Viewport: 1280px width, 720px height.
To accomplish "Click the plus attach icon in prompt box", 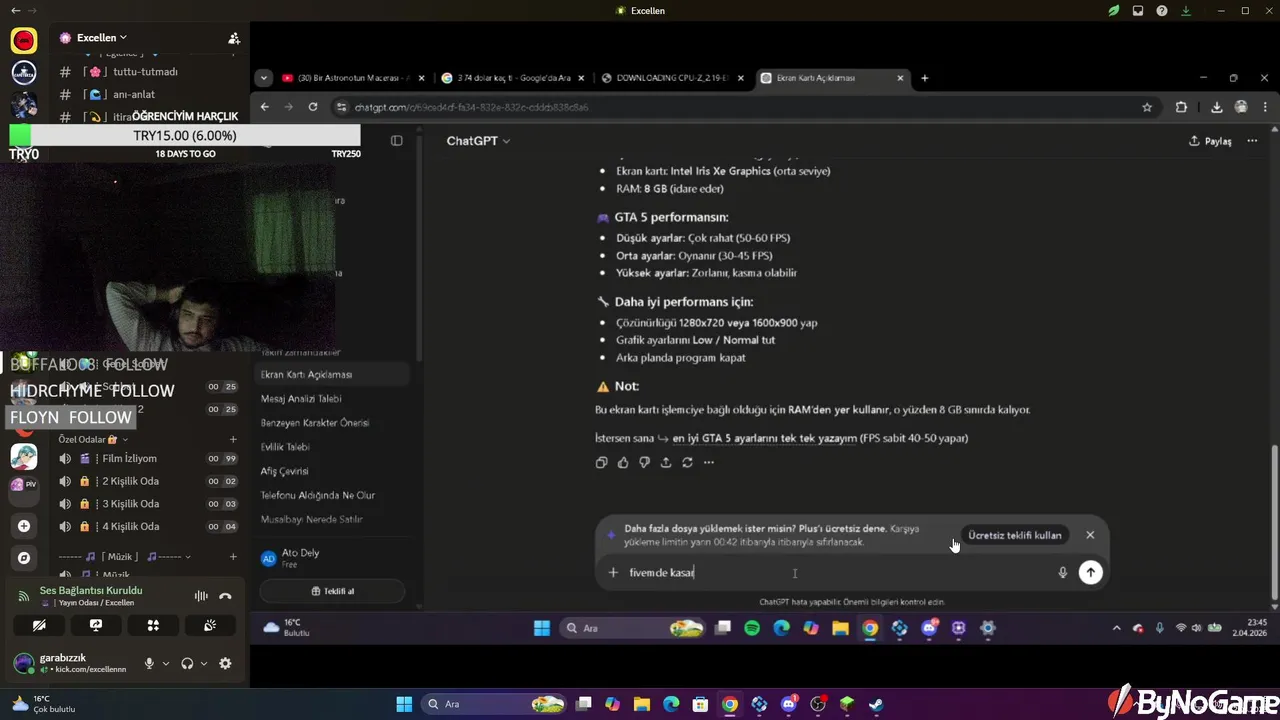I will 613,572.
